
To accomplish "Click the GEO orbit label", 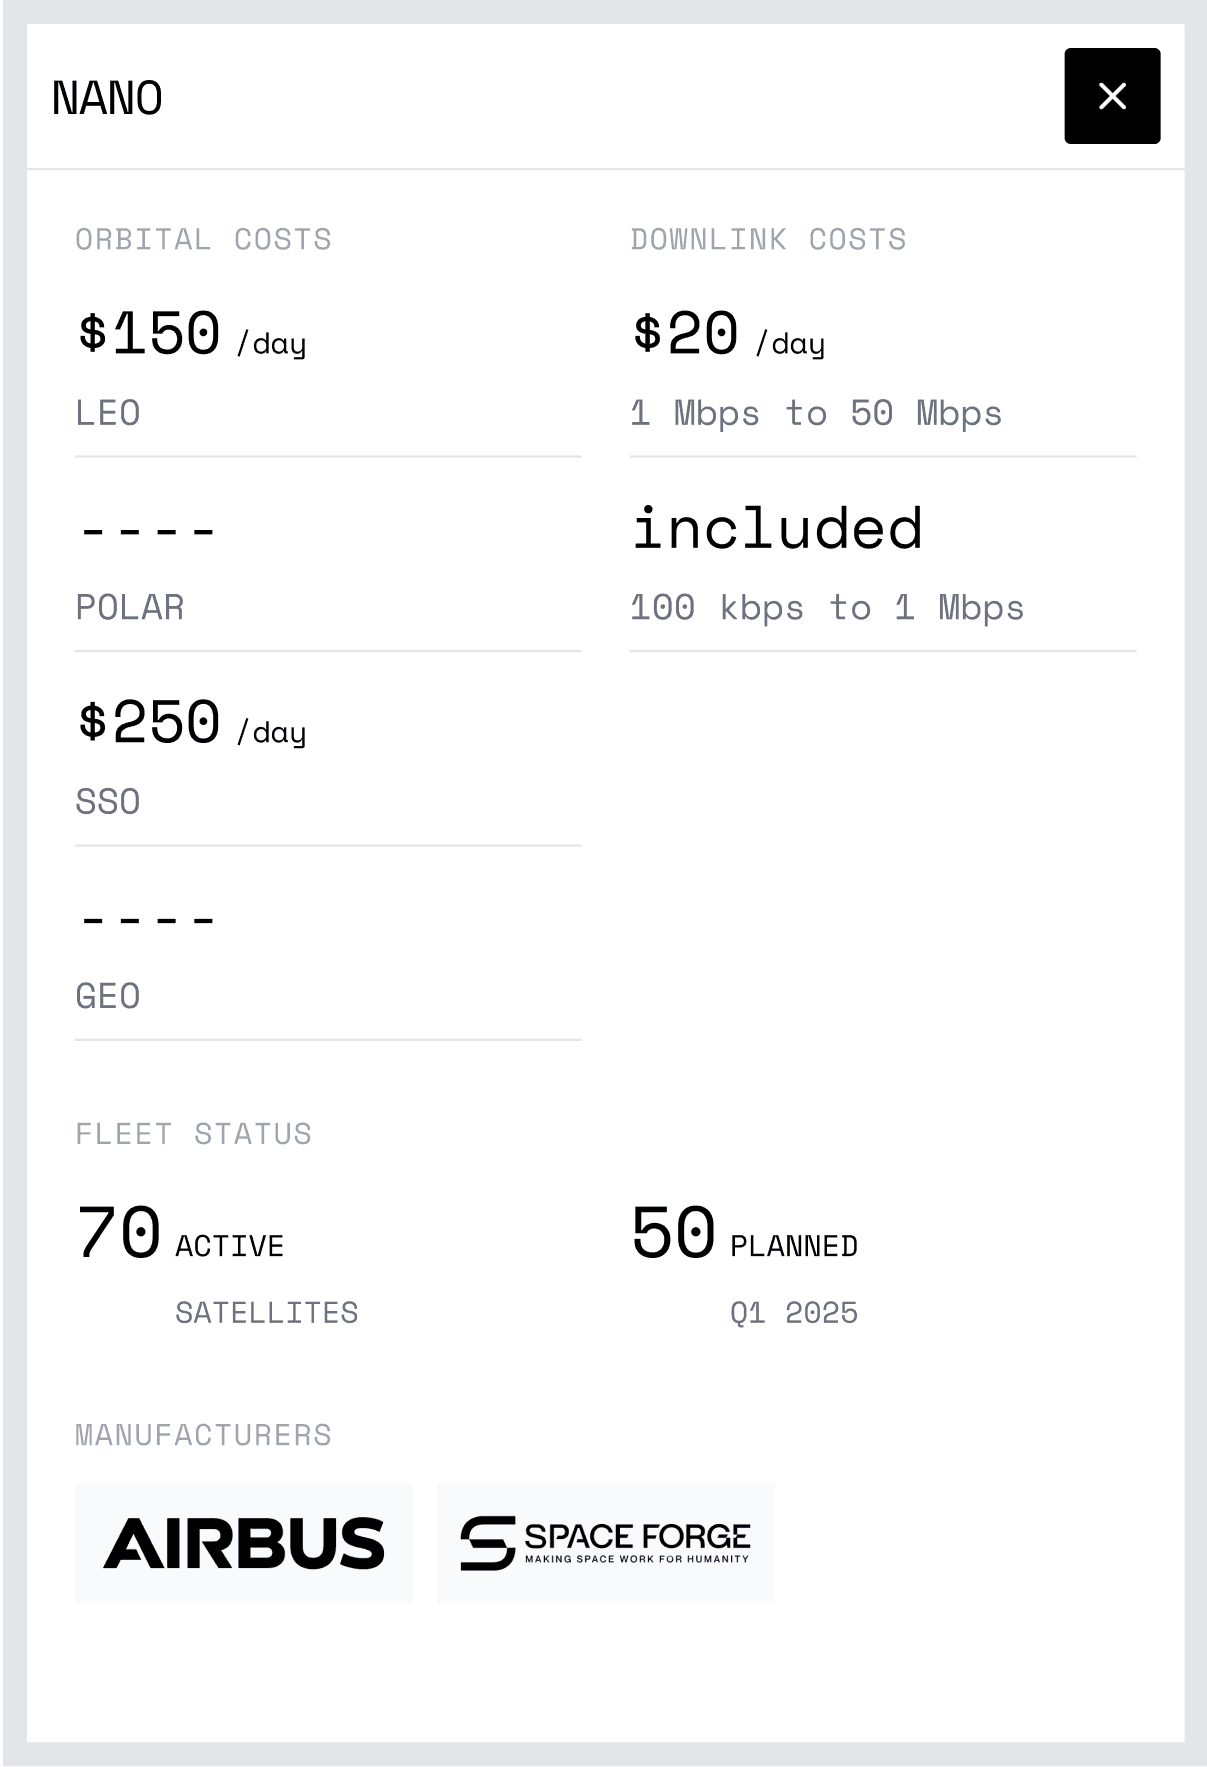I will coord(108,997).
